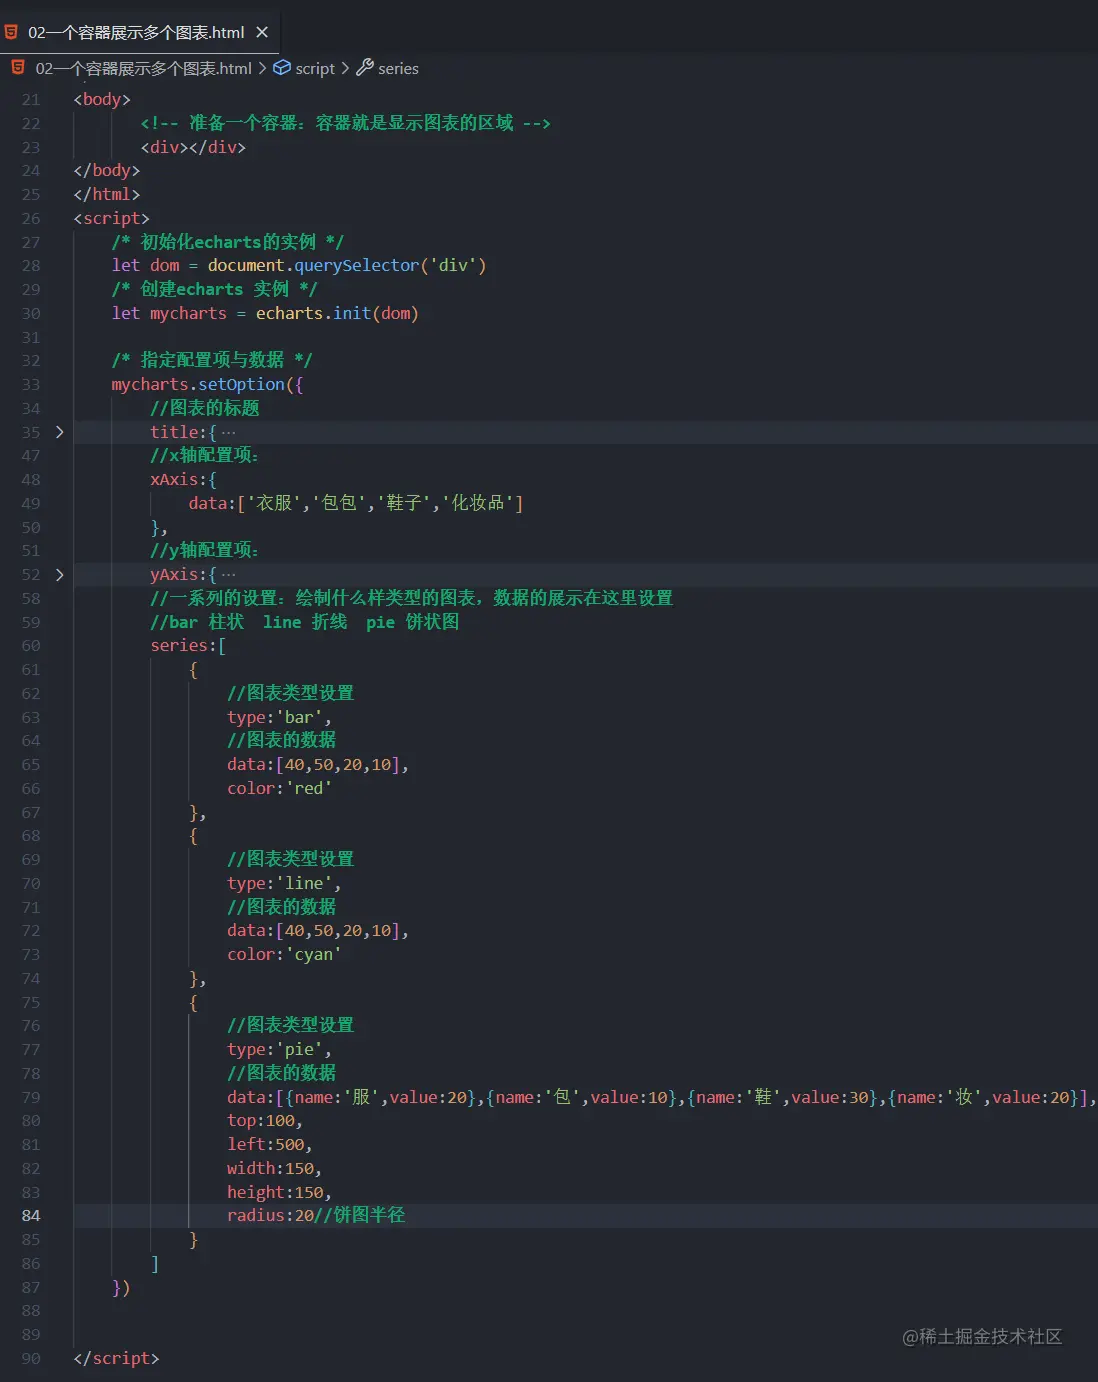Open the file name breadcrumb item

coord(143,68)
